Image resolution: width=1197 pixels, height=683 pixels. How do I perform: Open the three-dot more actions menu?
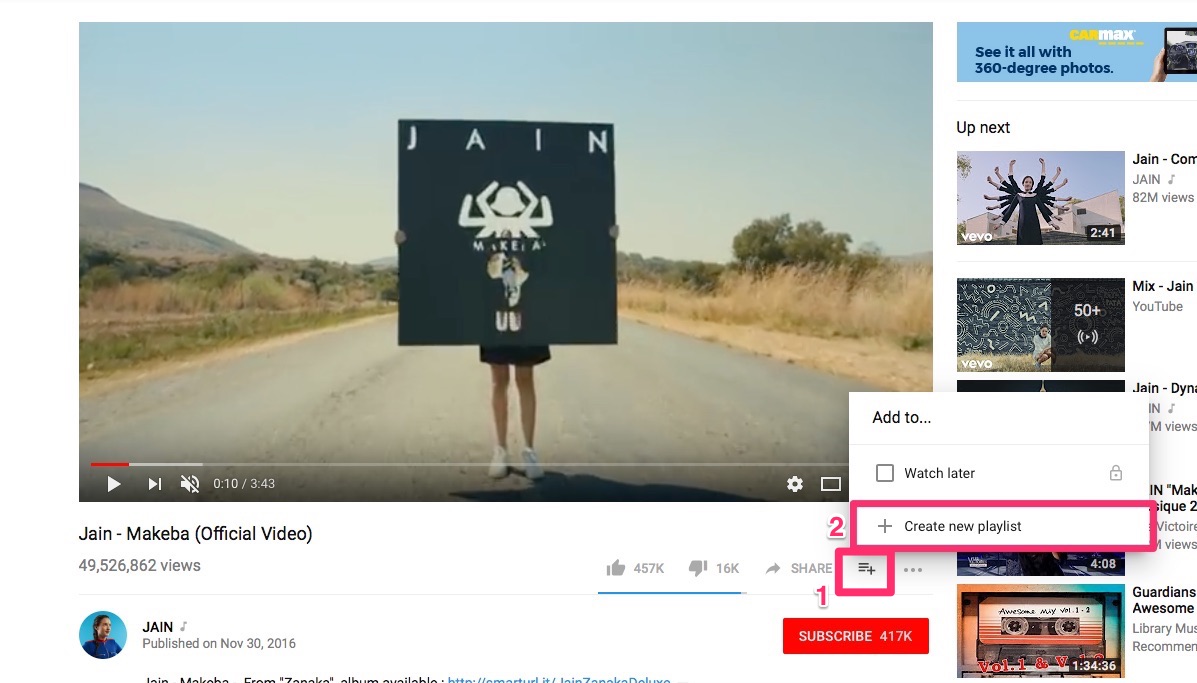(x=913, y=569)
